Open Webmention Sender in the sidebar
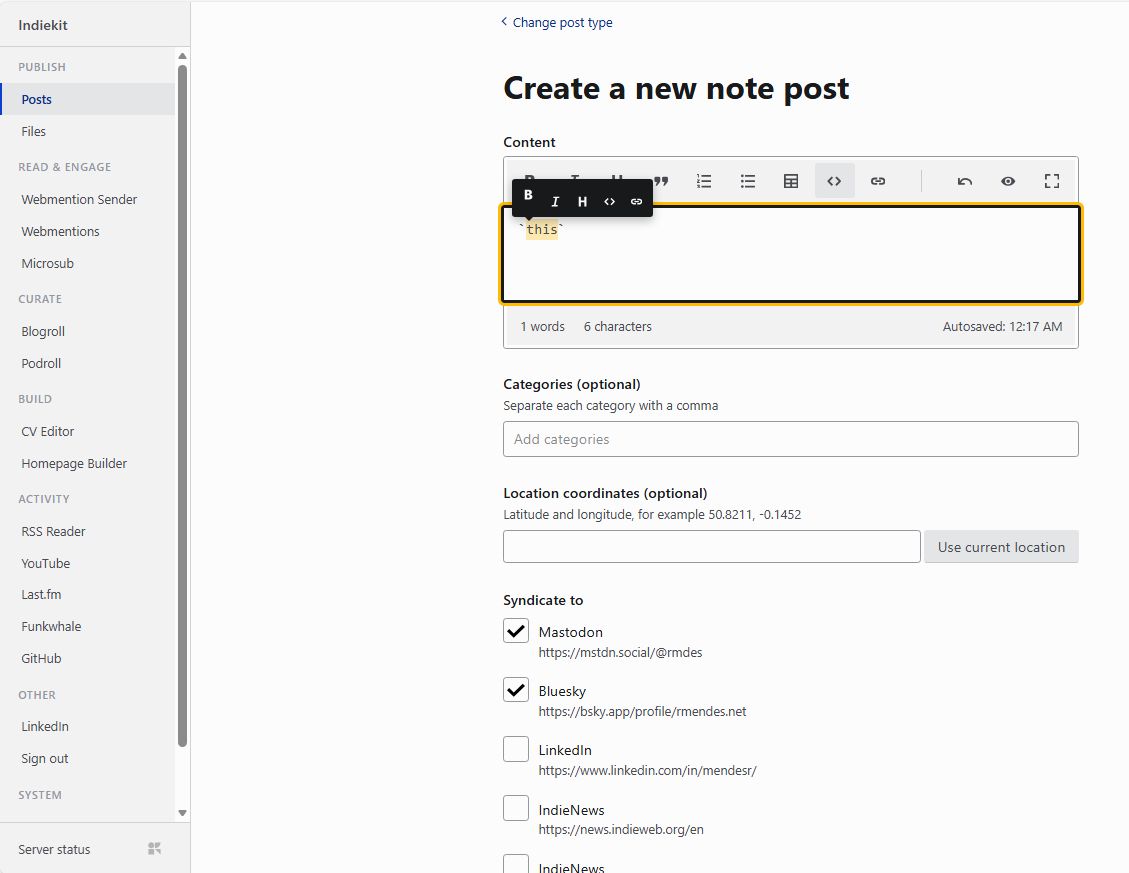This screenshot has height=873, width=1129. (79, 199)
